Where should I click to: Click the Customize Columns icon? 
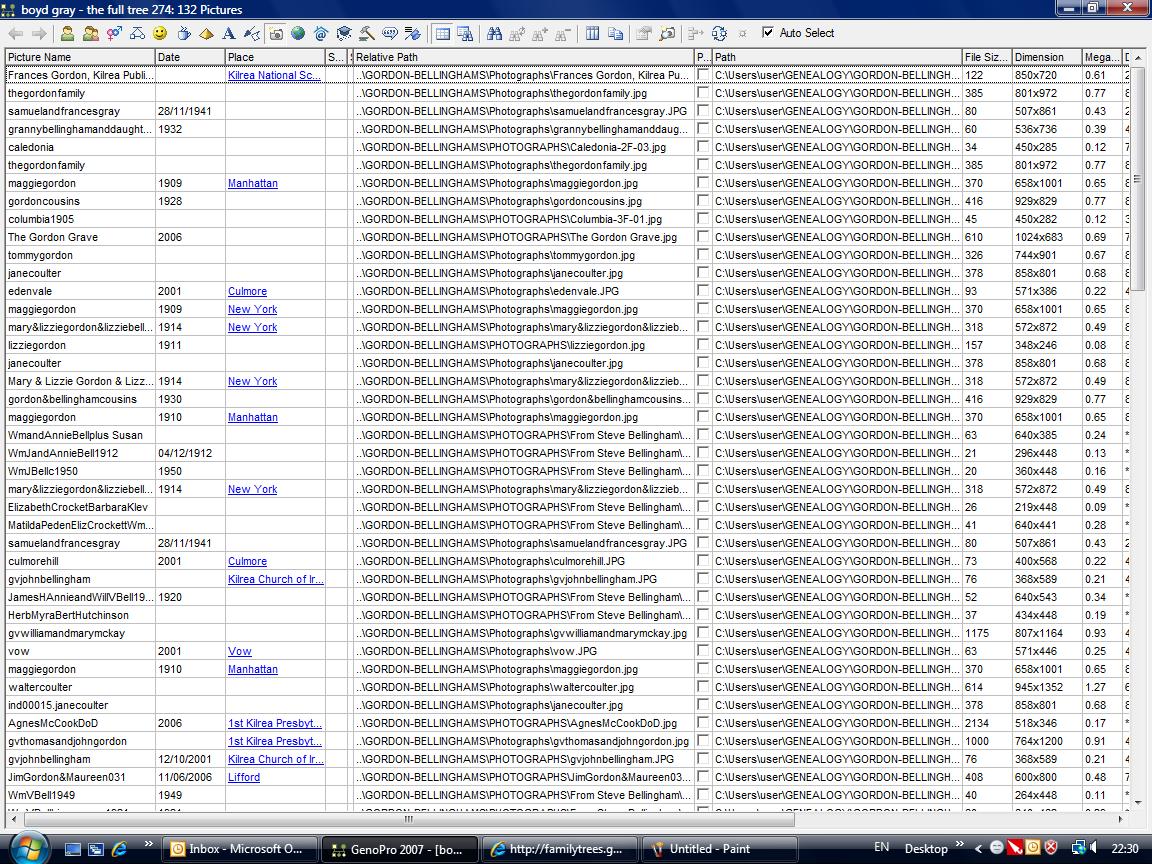[x=592, y=34]
